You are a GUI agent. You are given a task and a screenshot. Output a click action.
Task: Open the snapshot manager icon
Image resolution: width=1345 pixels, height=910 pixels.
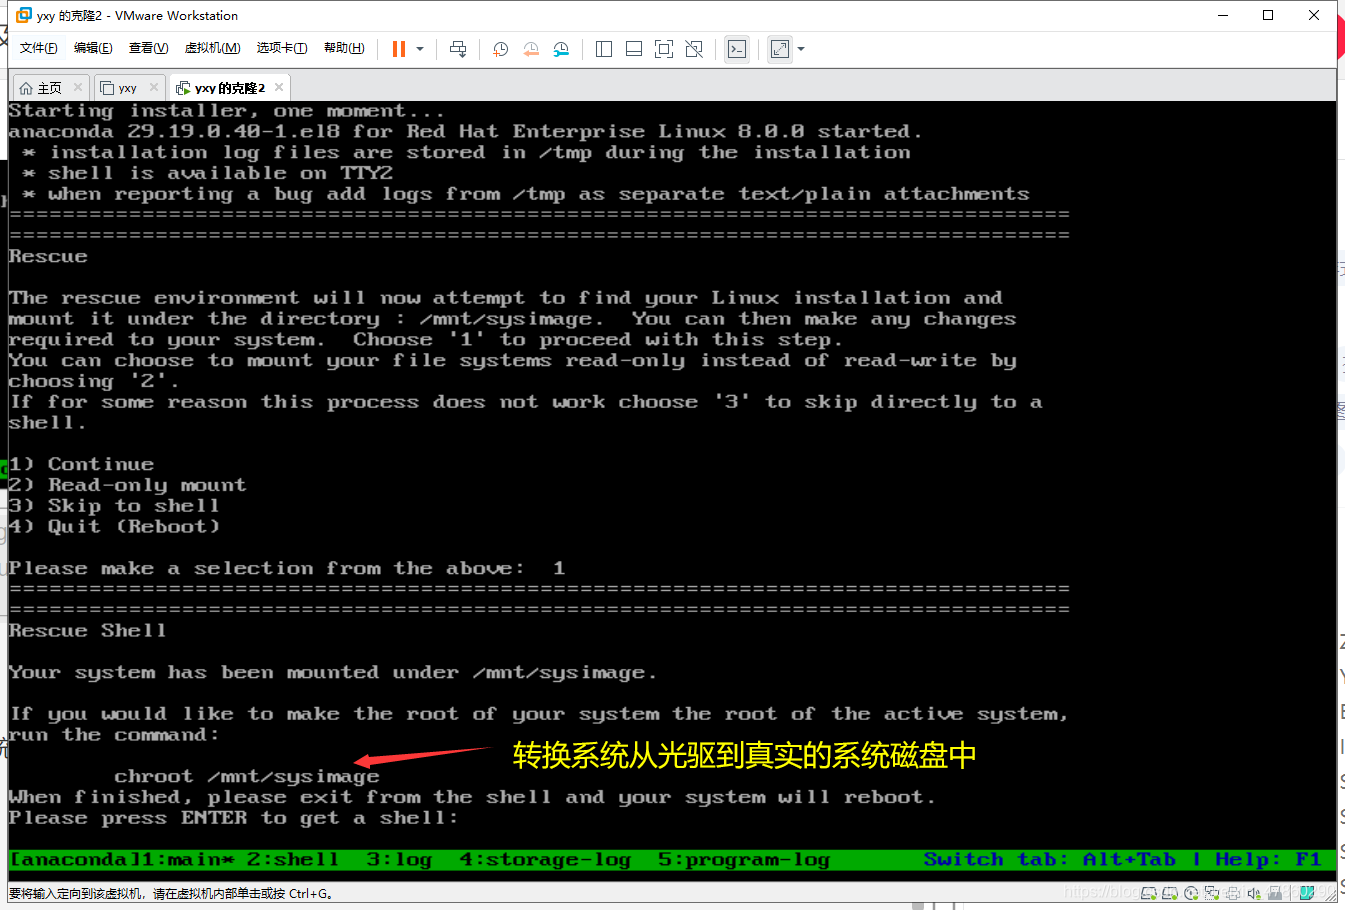tap(561, 49)
